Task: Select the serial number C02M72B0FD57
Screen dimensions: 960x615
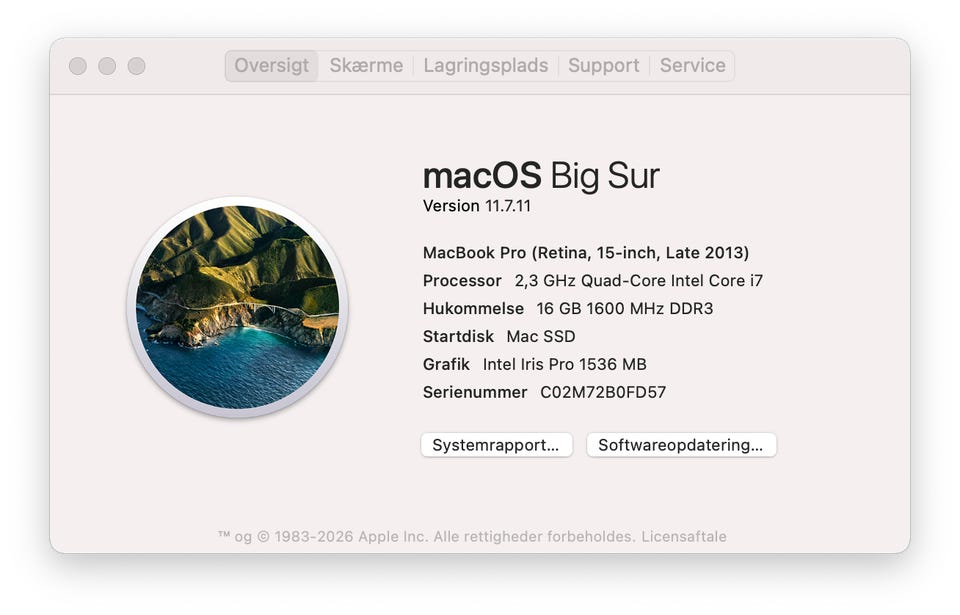Action: [603, 392]
